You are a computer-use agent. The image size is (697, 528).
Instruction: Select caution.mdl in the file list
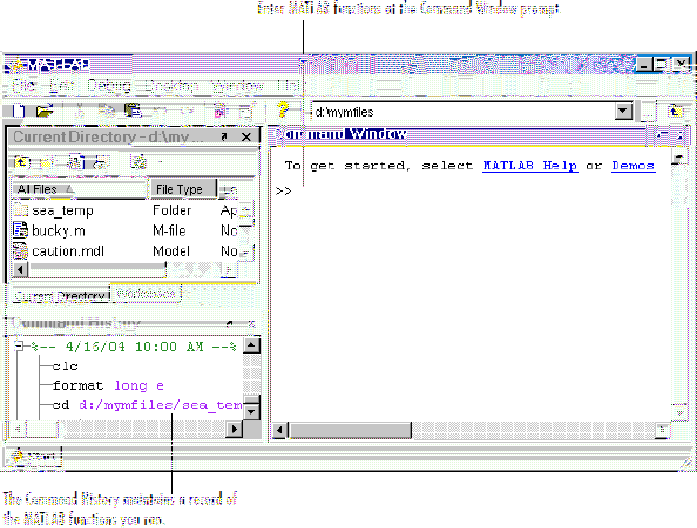(x=67, y=251)
